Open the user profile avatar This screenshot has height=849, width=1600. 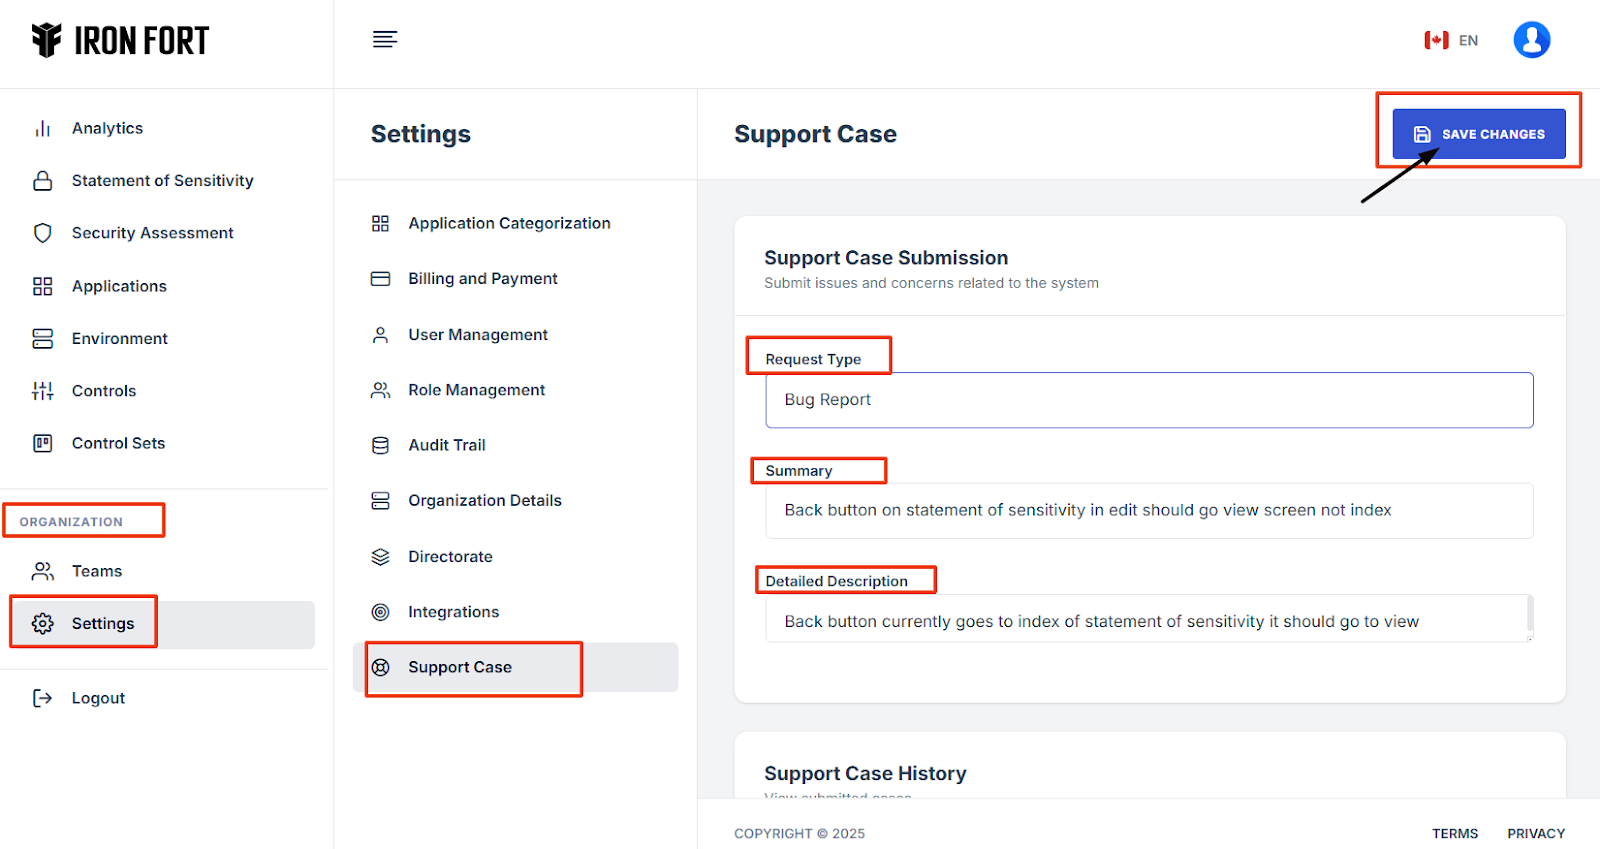coord(1531,40)
